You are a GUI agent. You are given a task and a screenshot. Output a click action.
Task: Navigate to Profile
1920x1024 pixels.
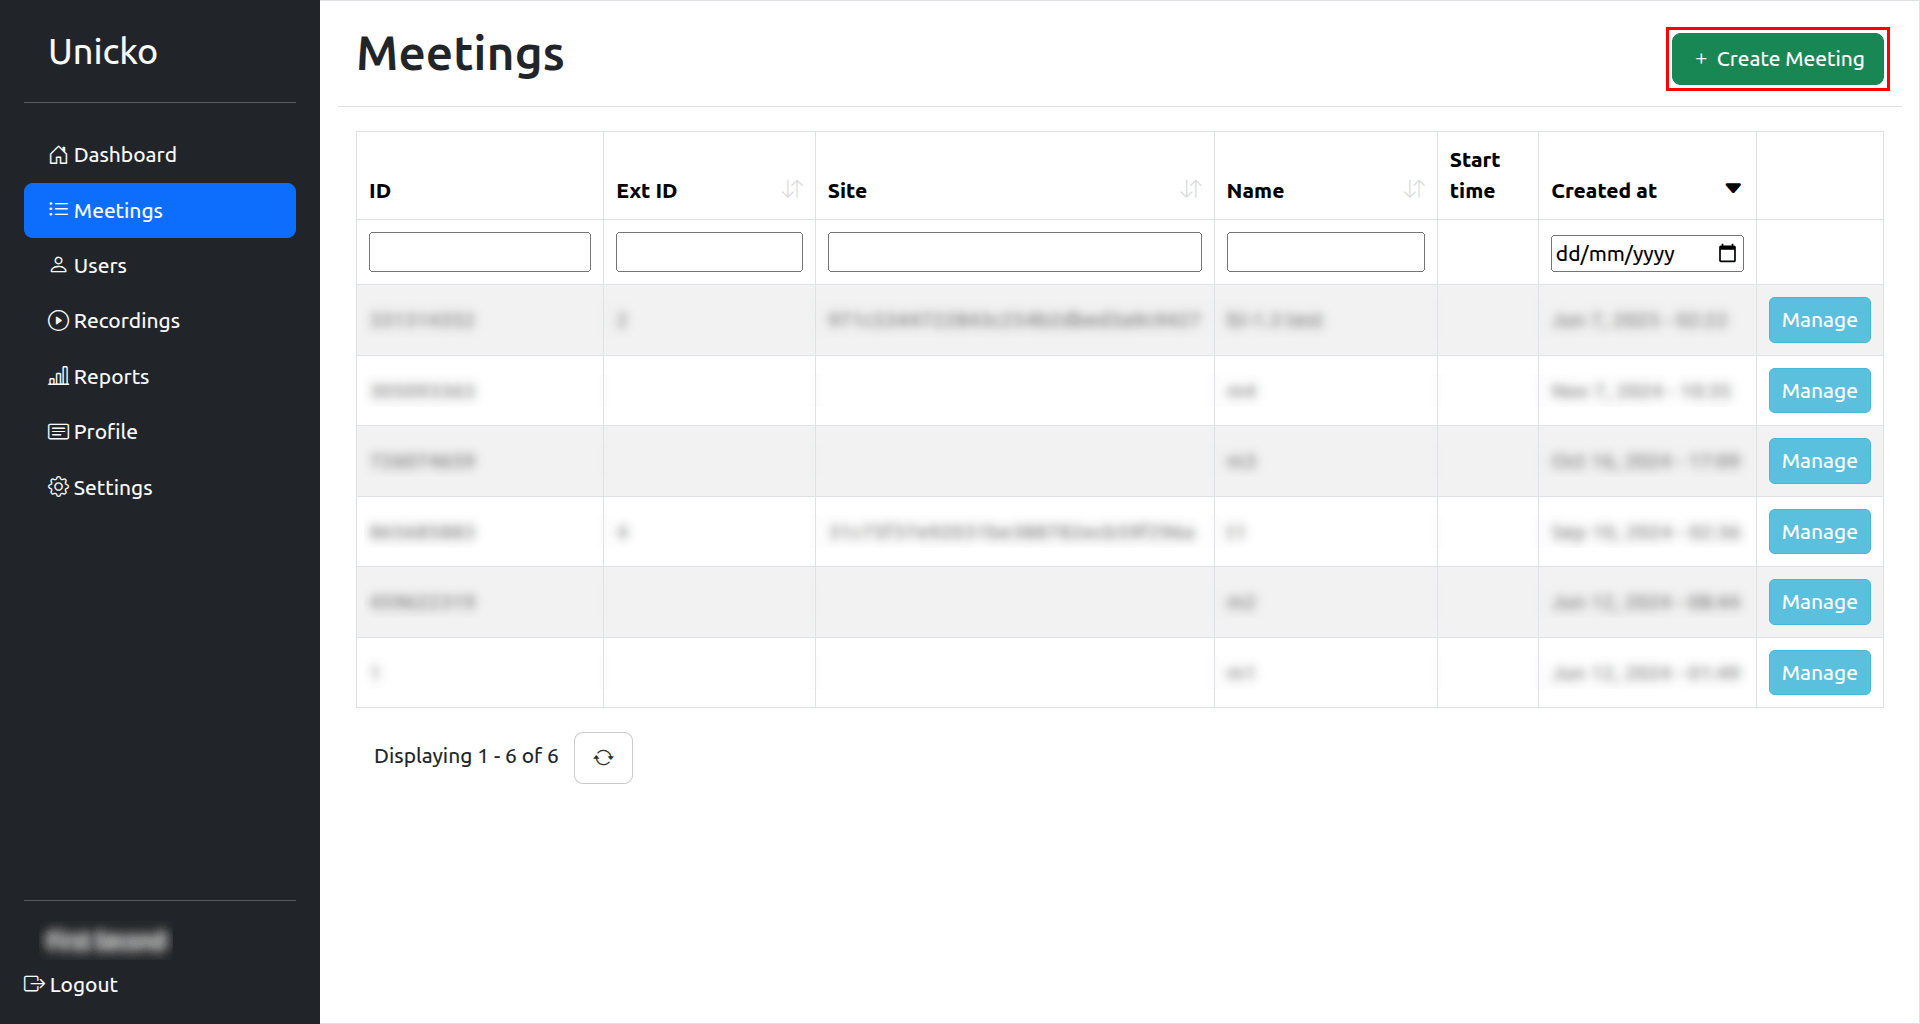point(104,432)
